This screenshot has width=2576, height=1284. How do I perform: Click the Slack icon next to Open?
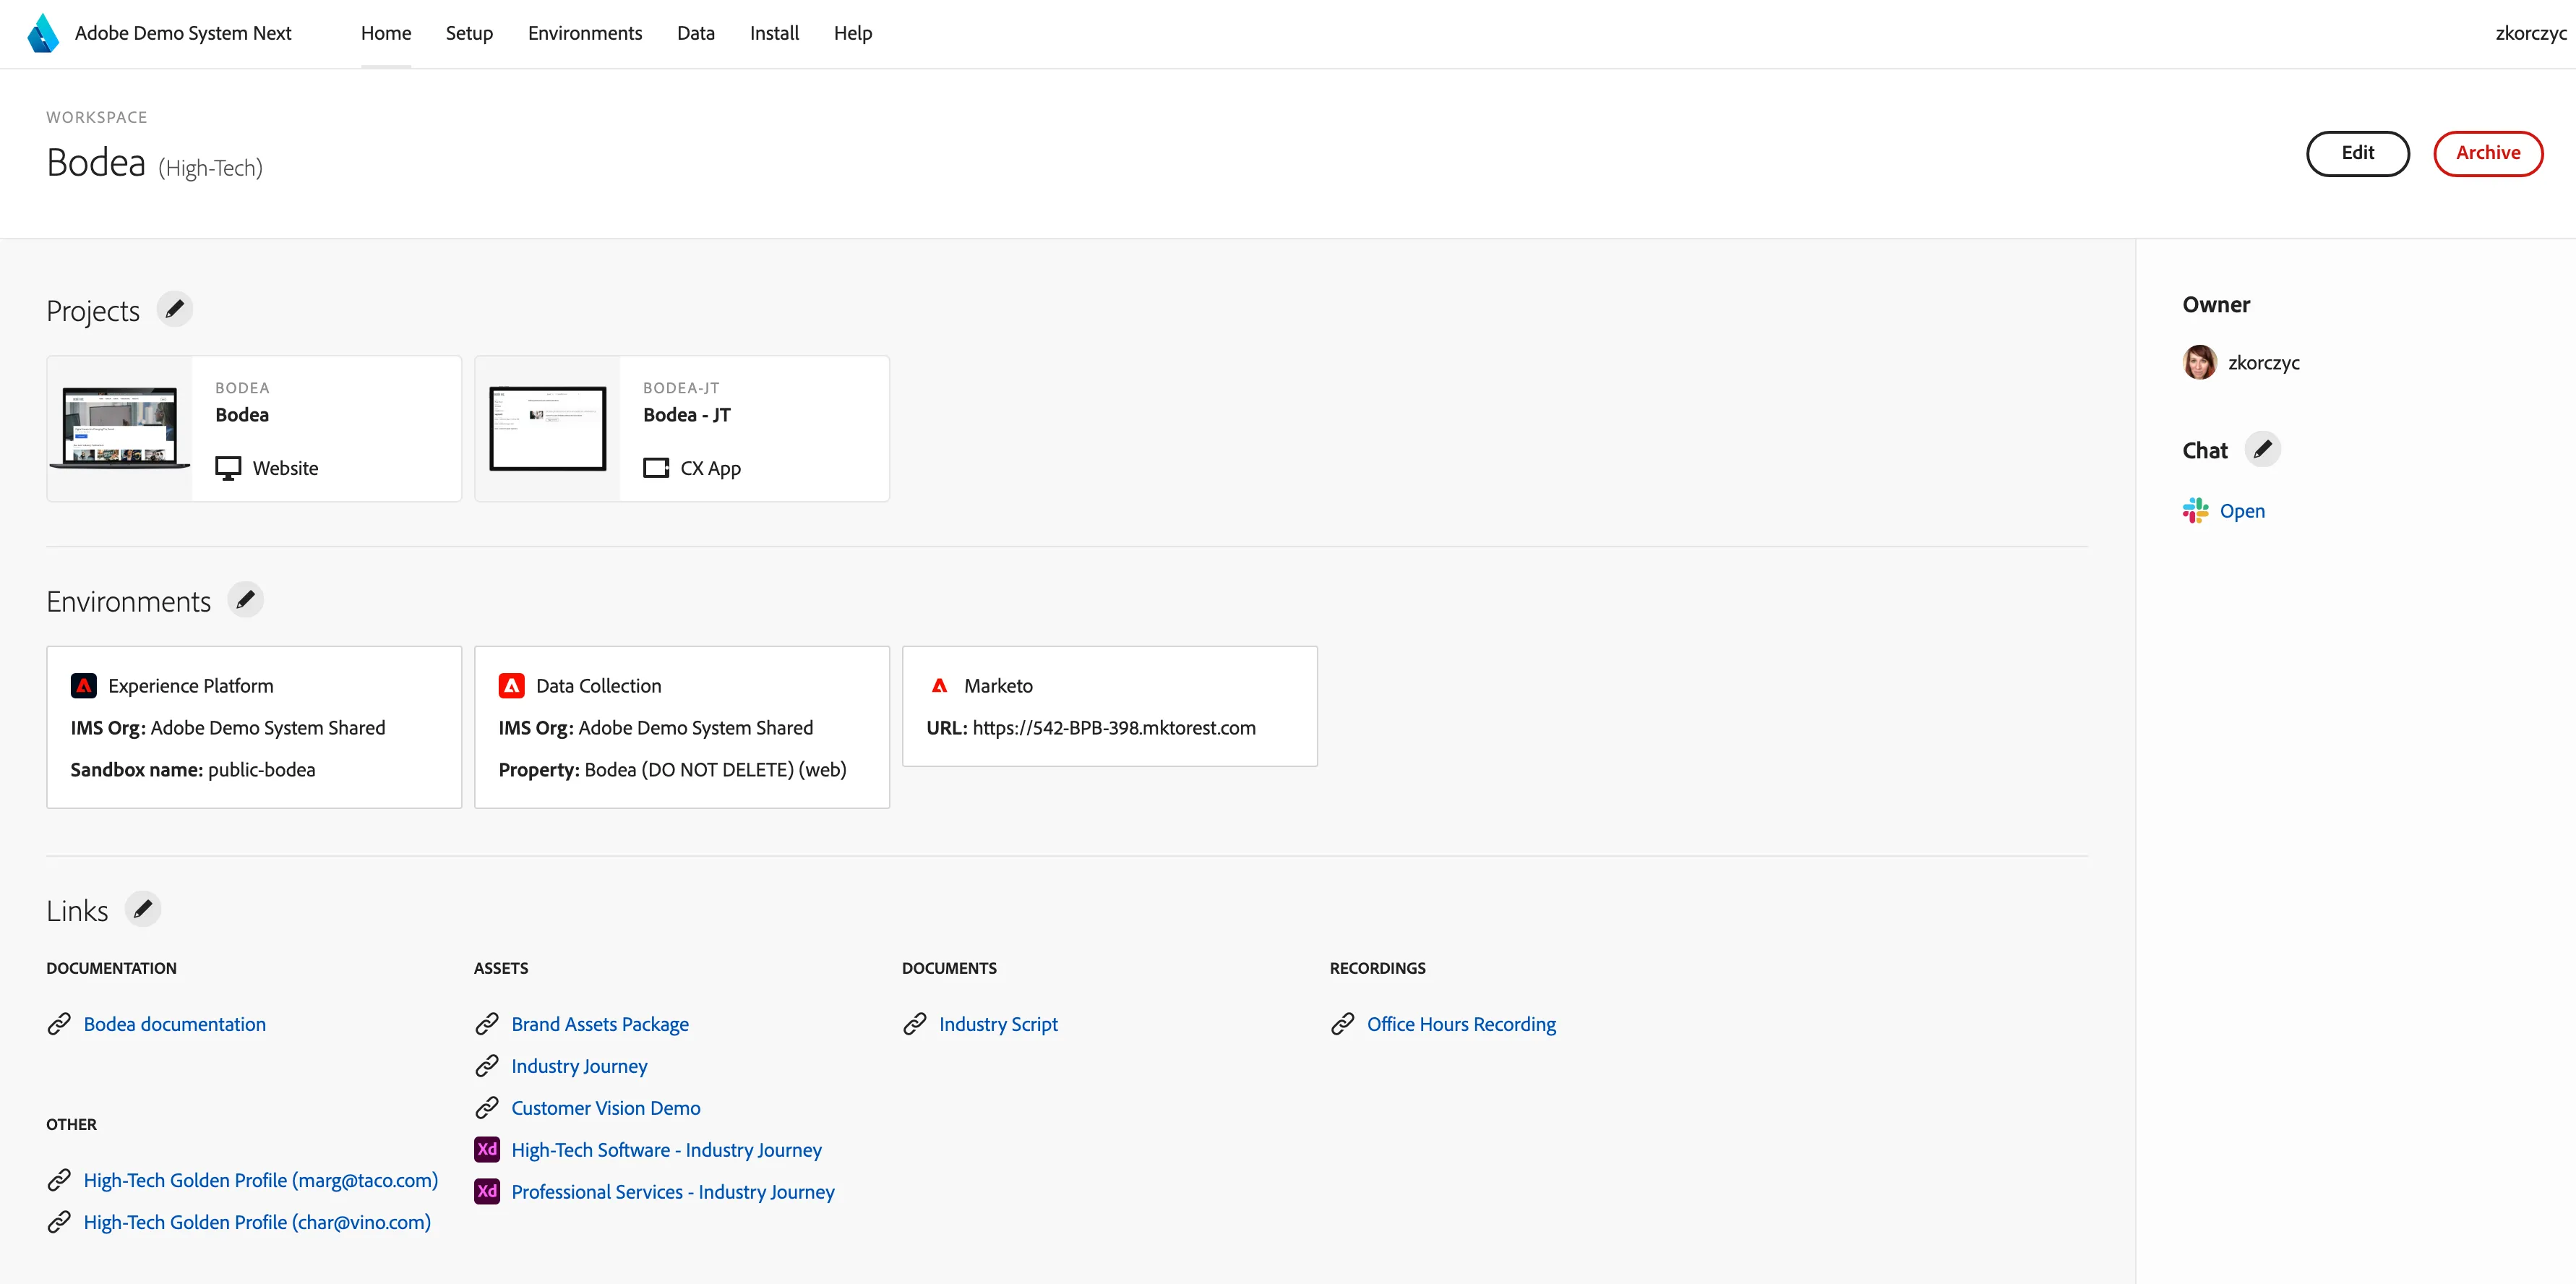tap(2195, 511)
